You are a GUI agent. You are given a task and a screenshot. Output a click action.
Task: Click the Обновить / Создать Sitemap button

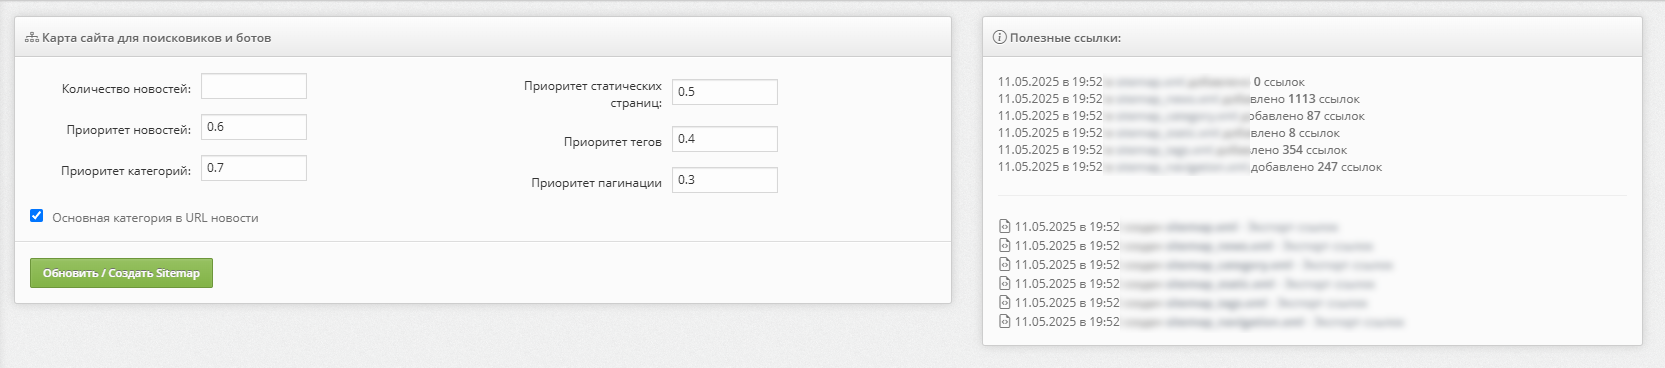tap(121, 273)
